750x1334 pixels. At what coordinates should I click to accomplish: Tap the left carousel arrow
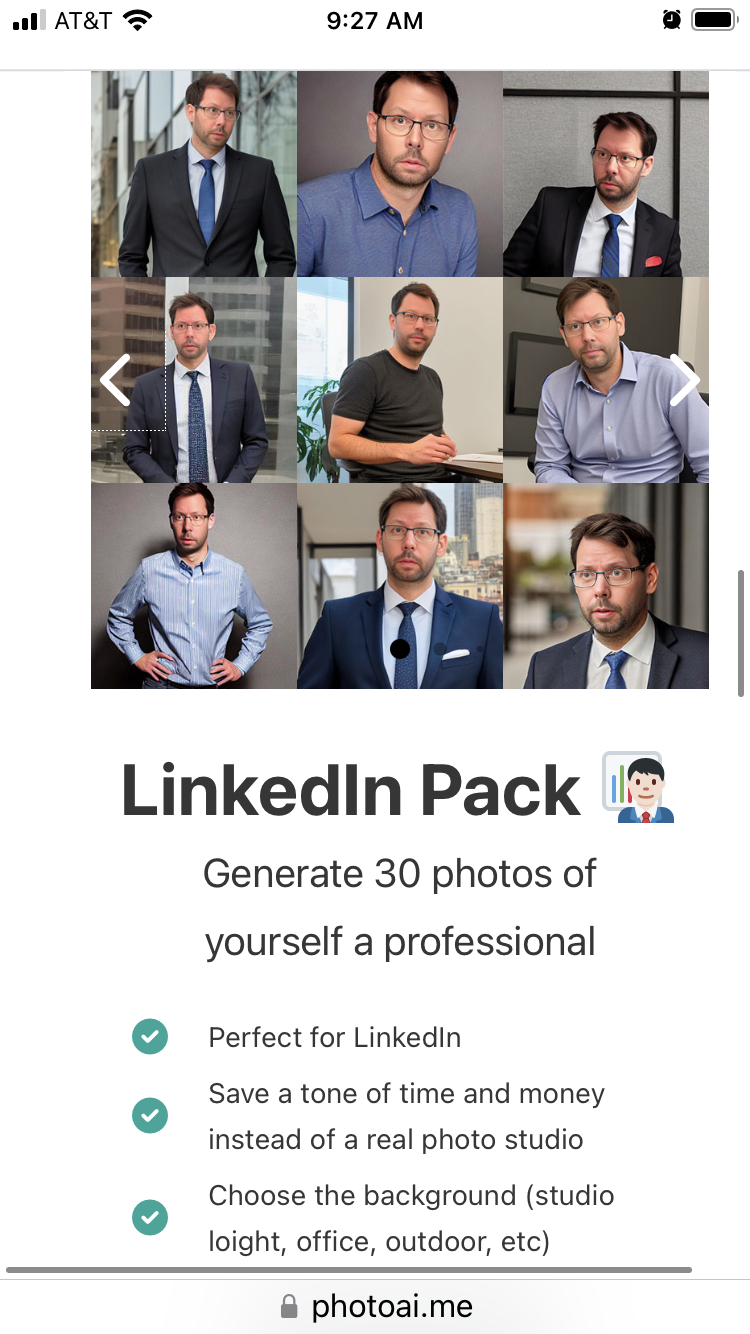coord(115,380)
